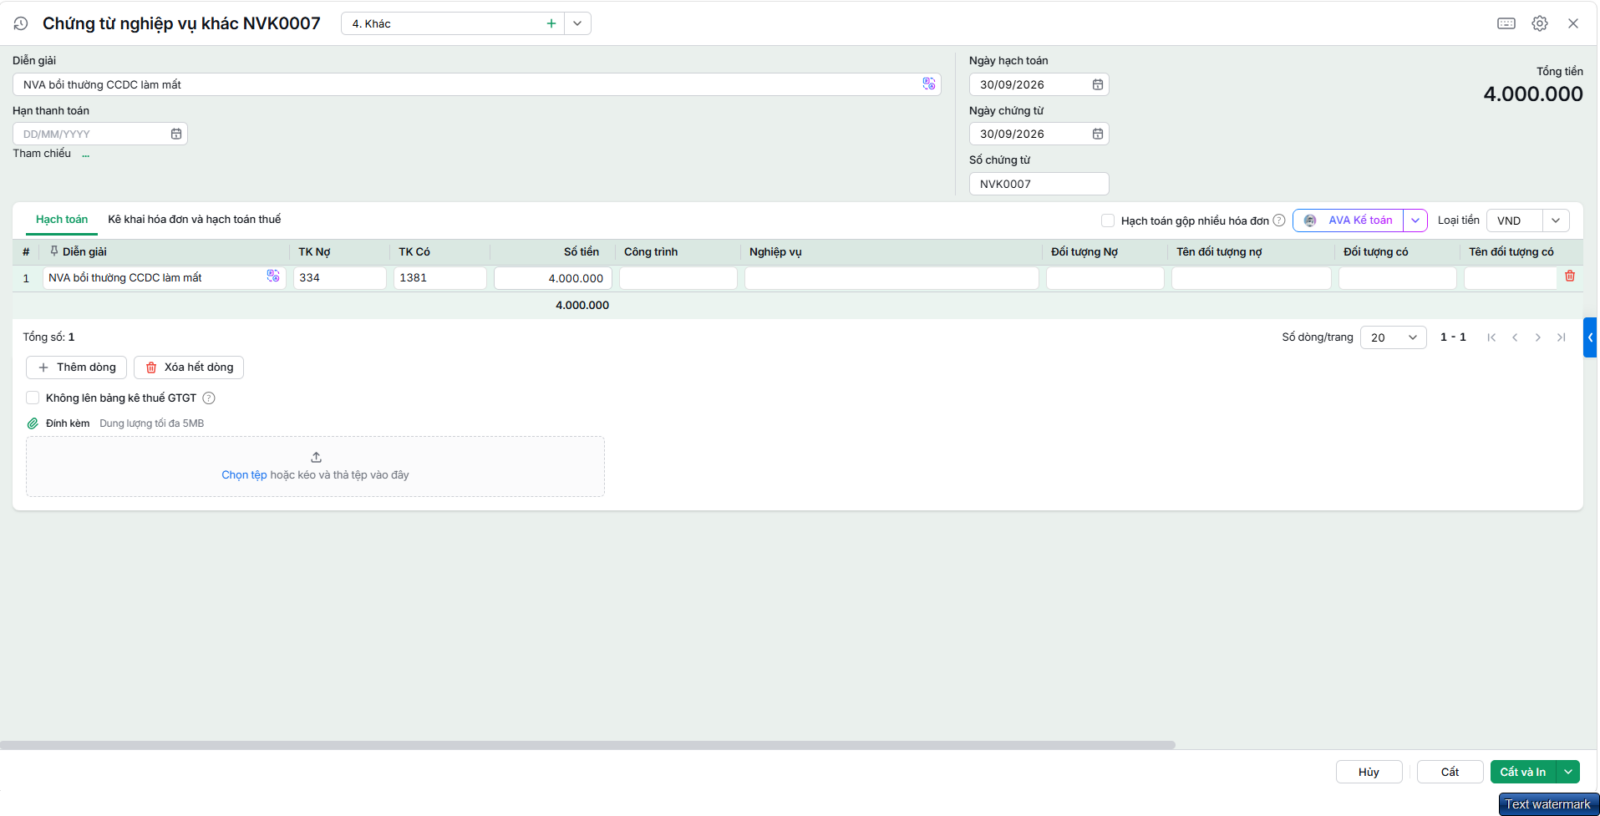Expand the voucher type dropdown "4. Khác"
Screen dimensions: 1600x816
pos(578,23)
